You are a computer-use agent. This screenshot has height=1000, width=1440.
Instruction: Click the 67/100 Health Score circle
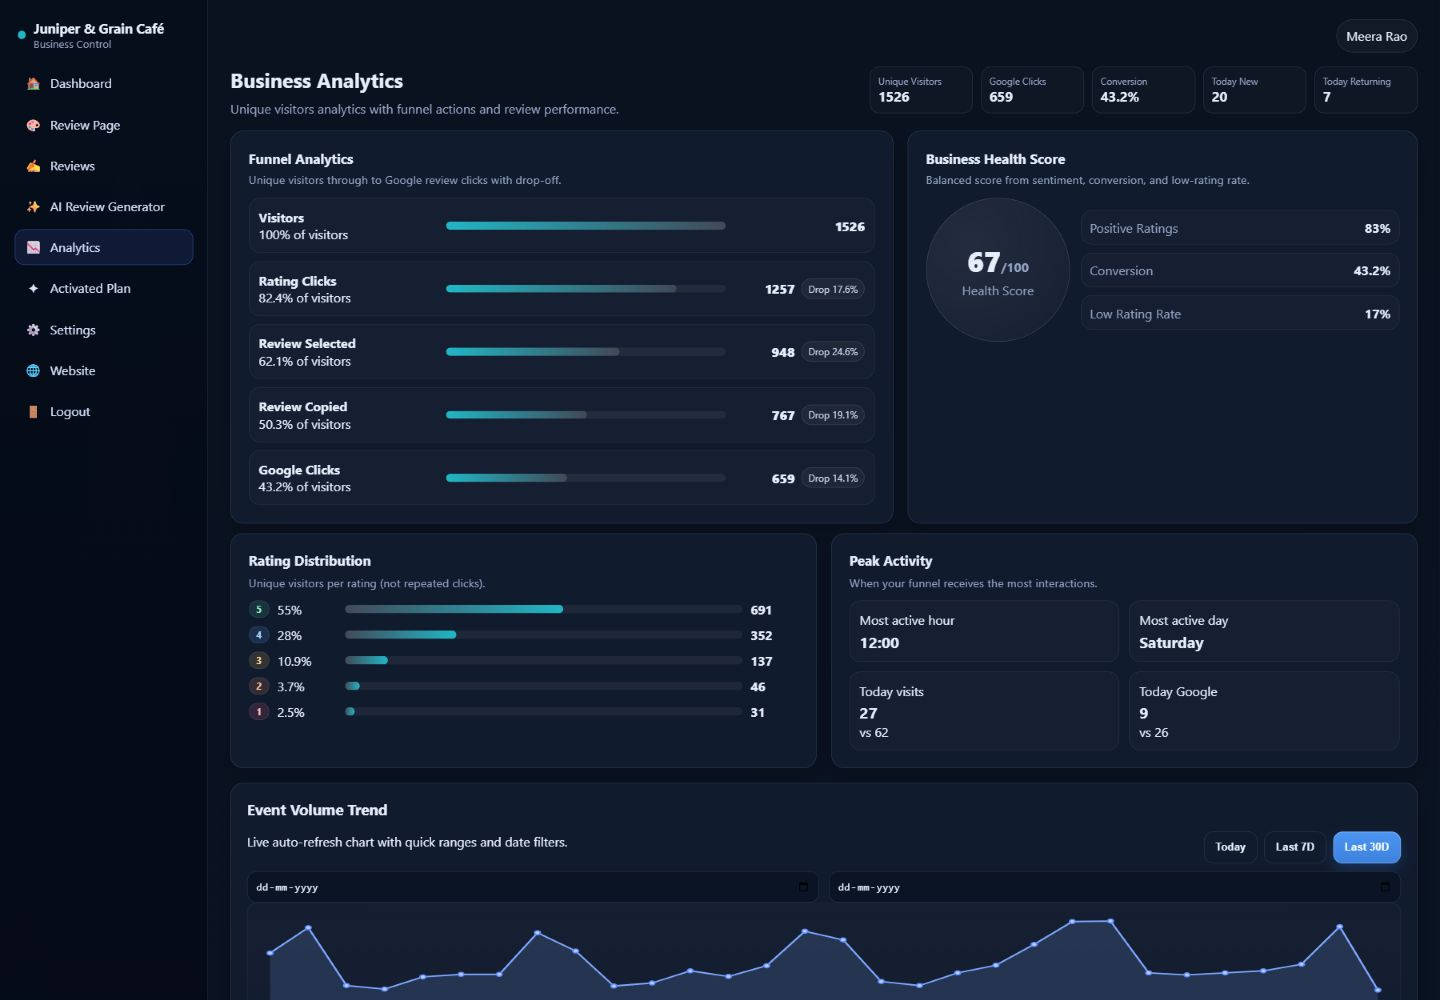(998, 270)
